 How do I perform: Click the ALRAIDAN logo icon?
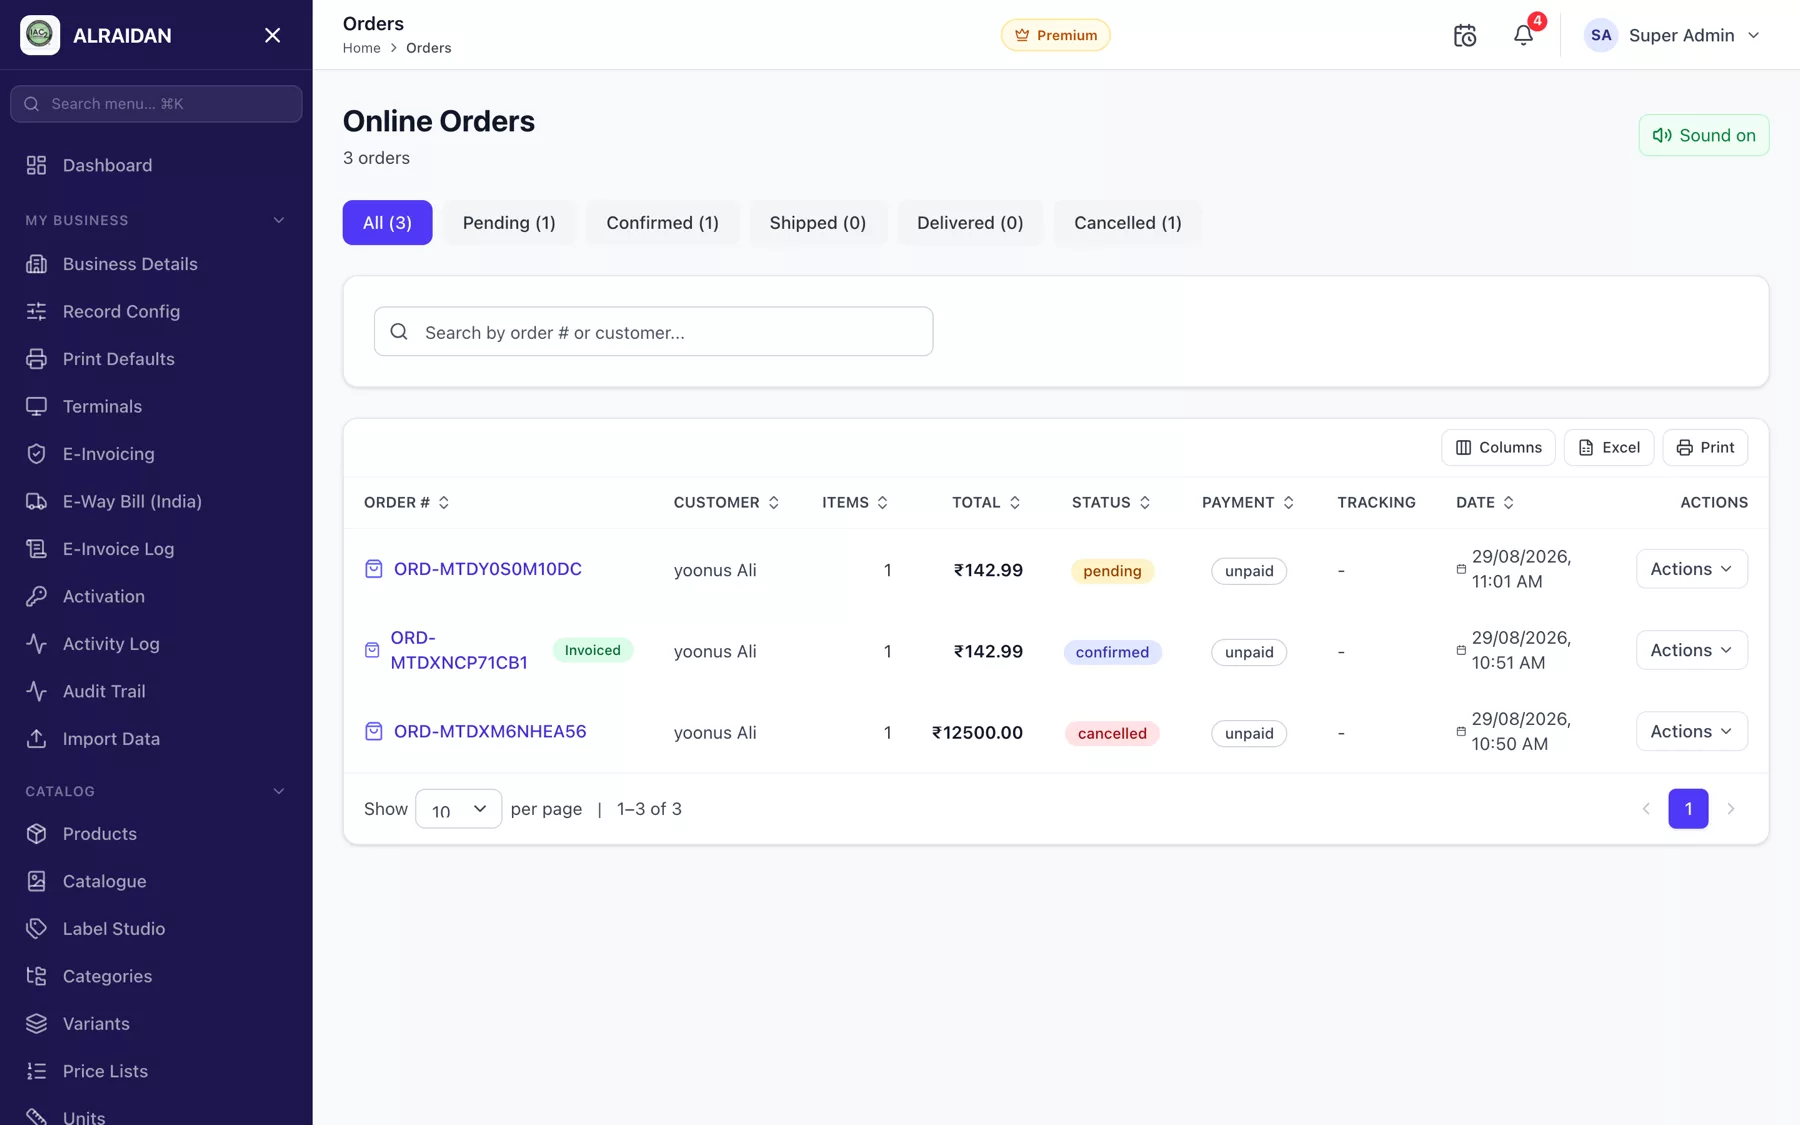40,35
